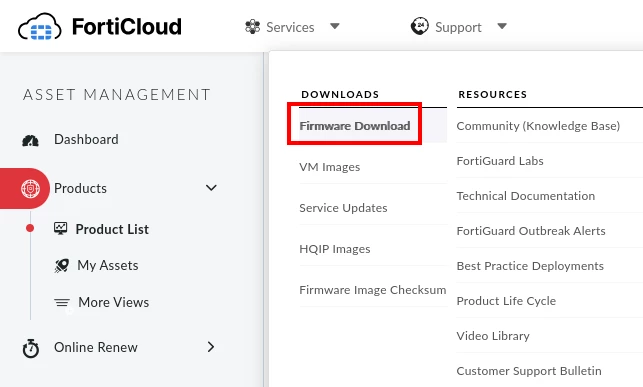Open Product List view
This screenshot has height=387, width=643.
[112, 229]
